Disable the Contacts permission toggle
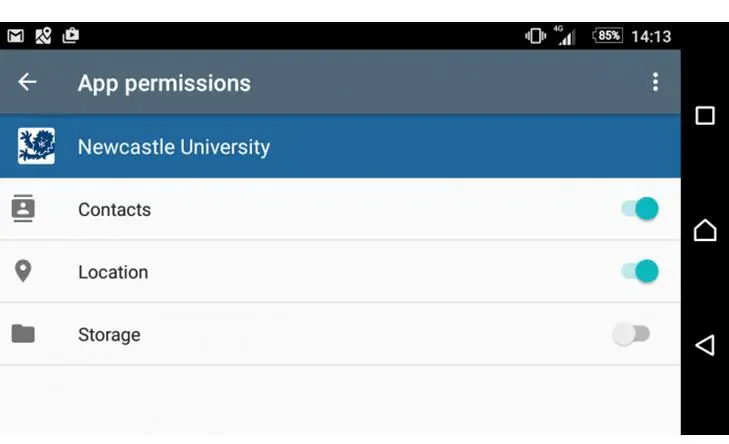Viewport: 729px width, 444px height. pyautogui.click(x=639, y=209)
